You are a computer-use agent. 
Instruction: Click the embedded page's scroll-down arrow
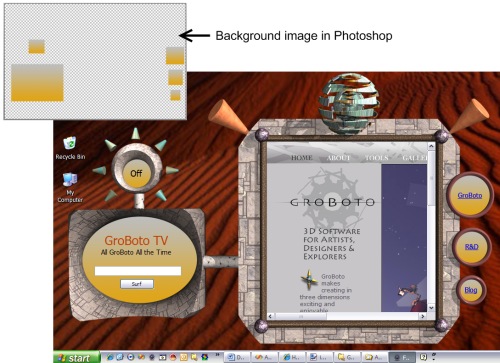coord(431,308)
